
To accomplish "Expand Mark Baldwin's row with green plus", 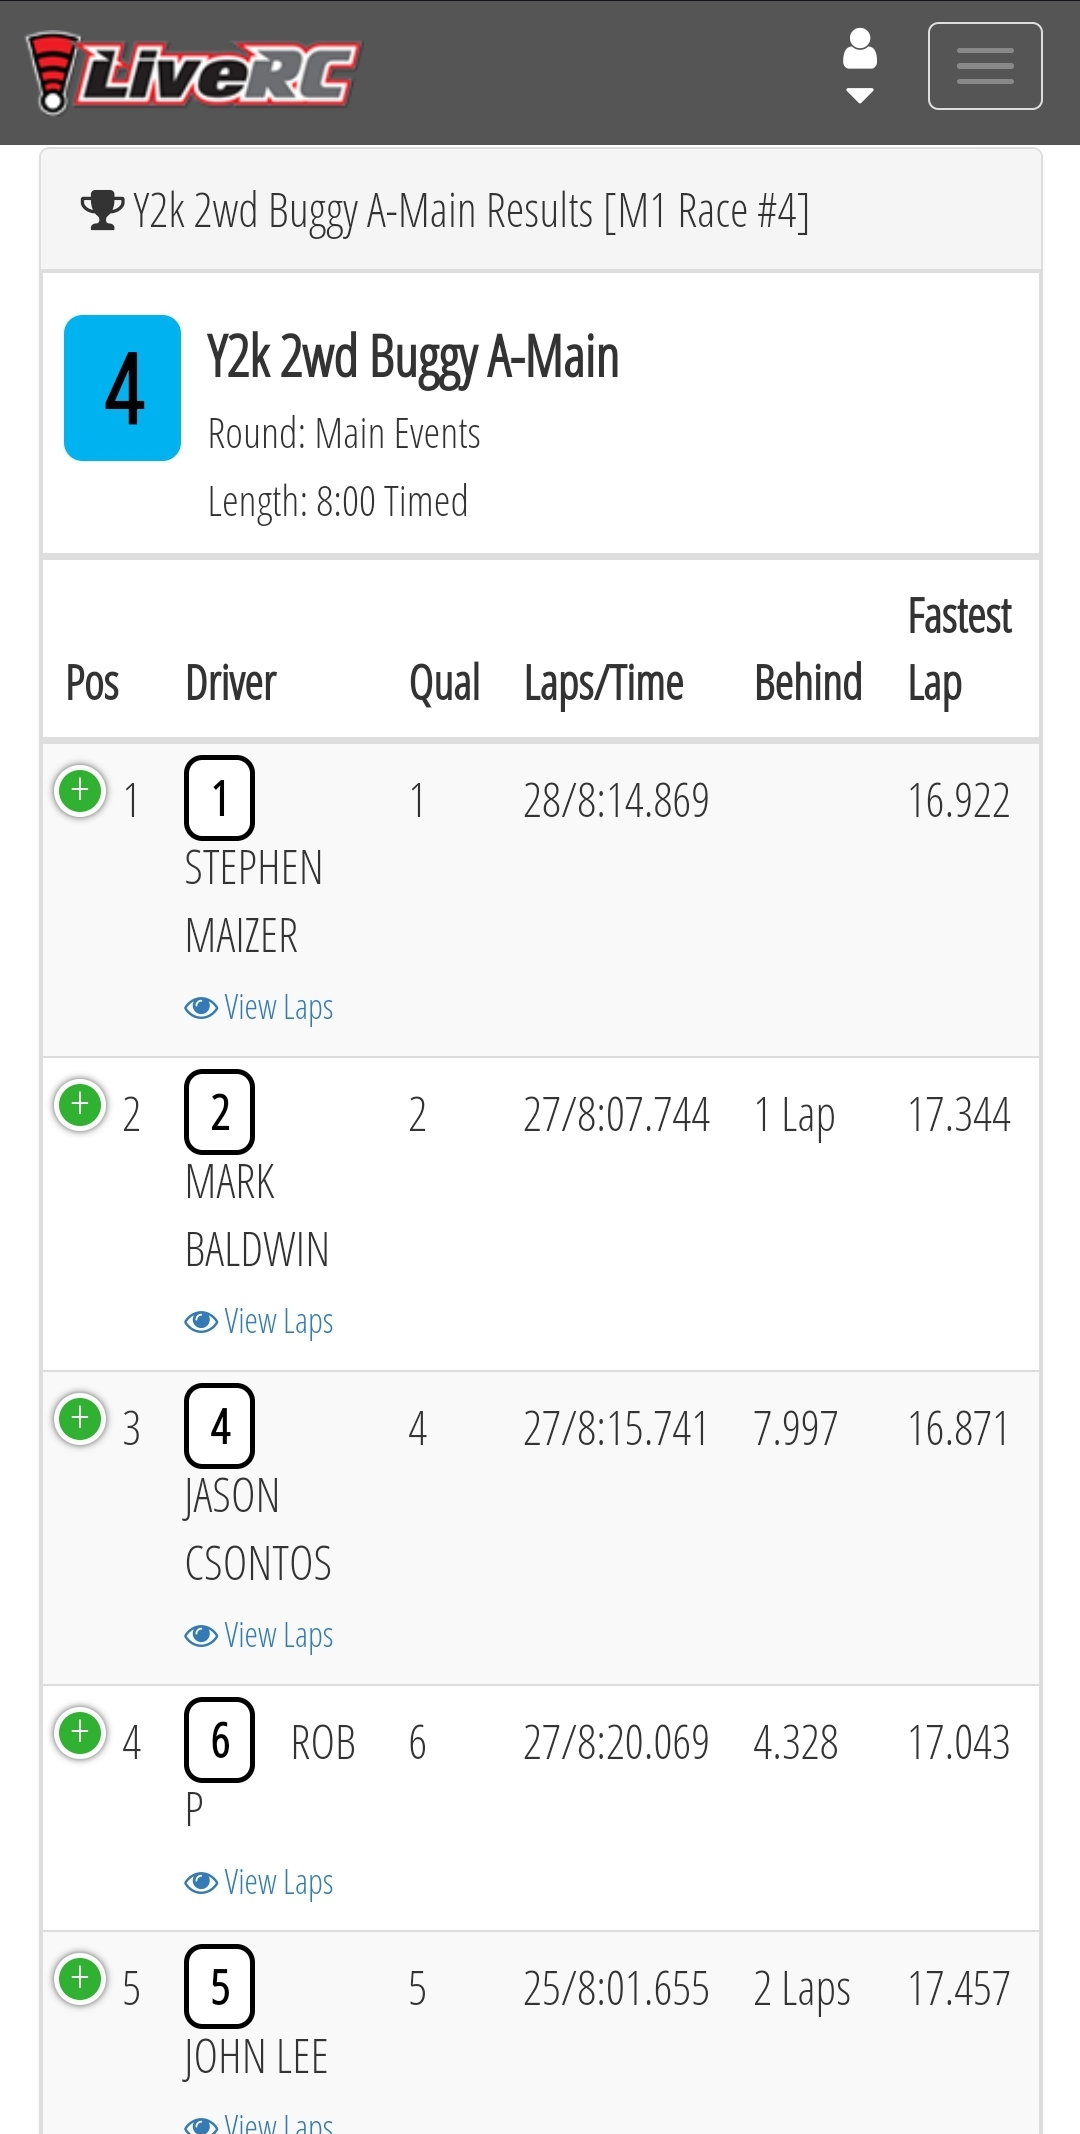I will tap(80, 1105).
